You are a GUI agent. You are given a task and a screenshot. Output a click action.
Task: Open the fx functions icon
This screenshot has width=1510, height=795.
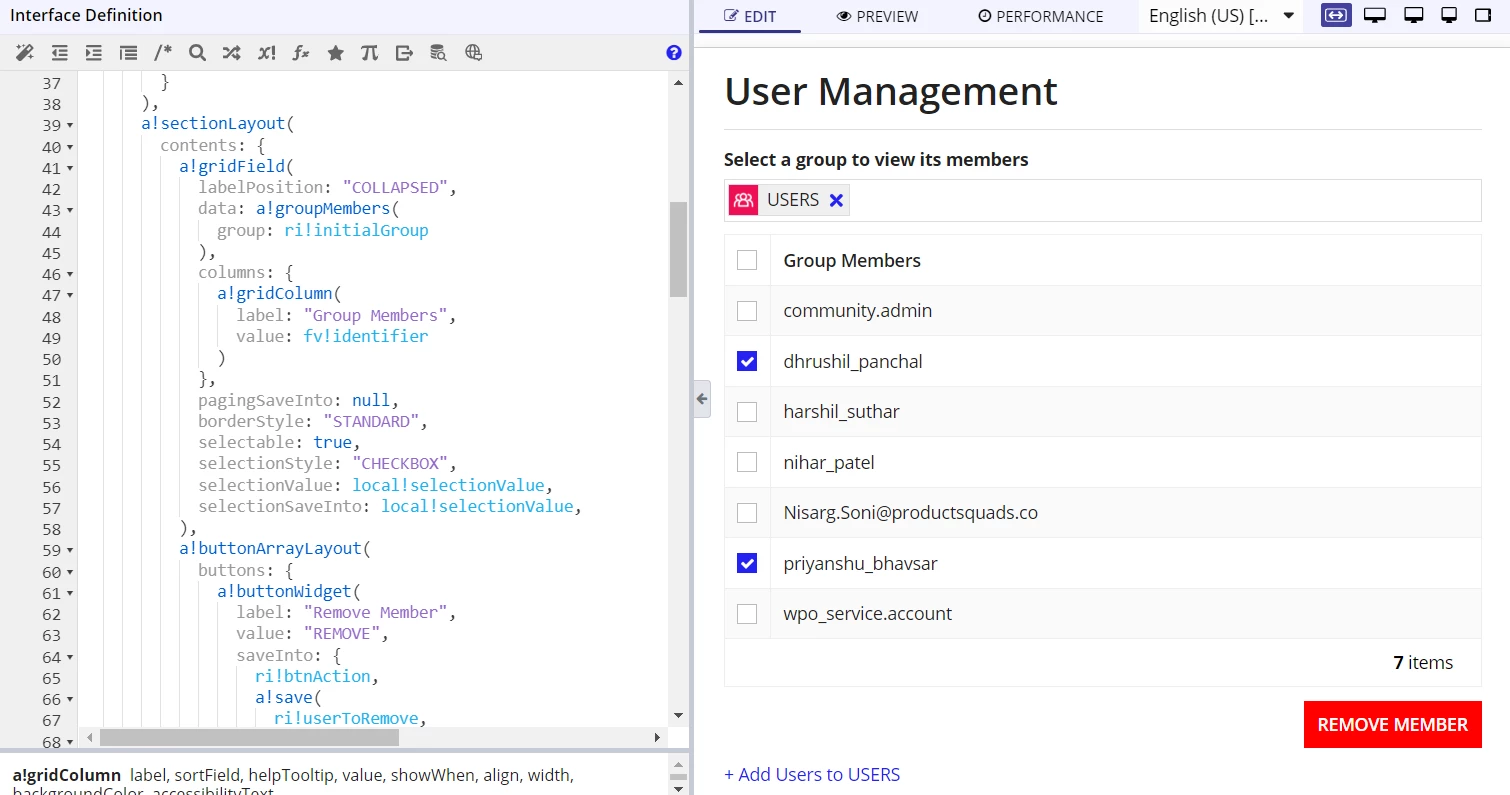(300, 53)
